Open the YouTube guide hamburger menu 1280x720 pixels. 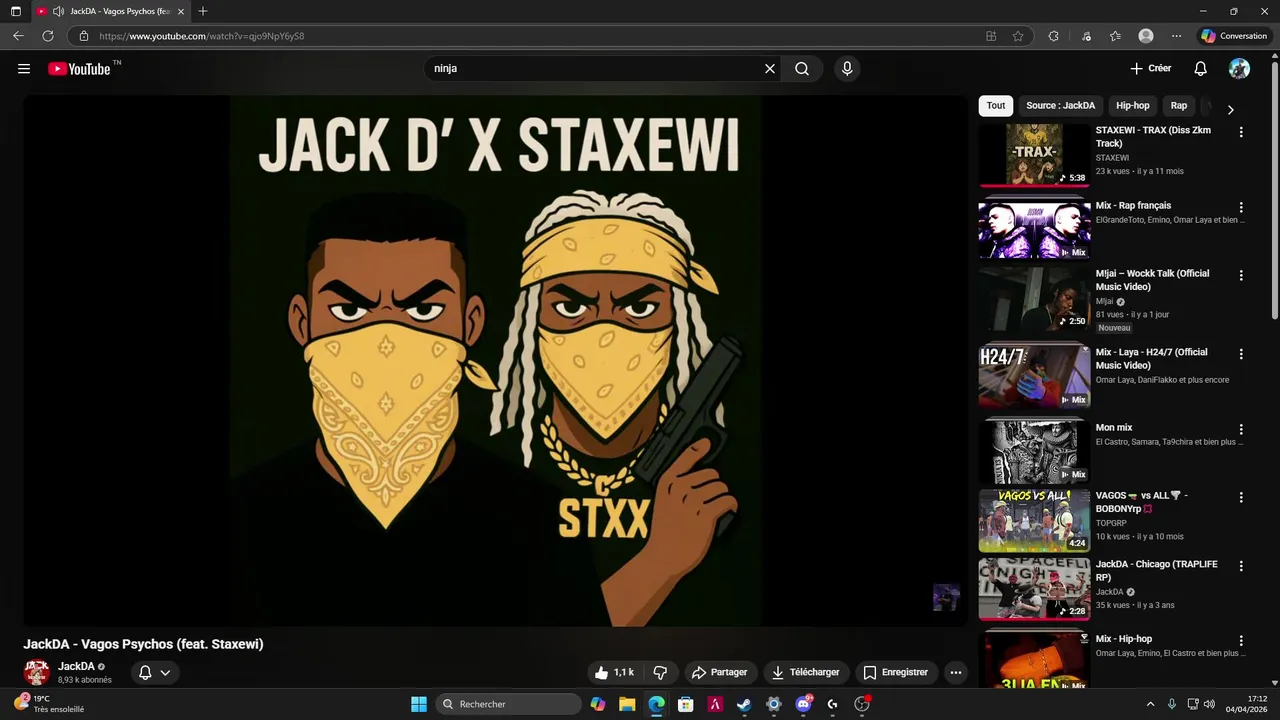(24, 69)
